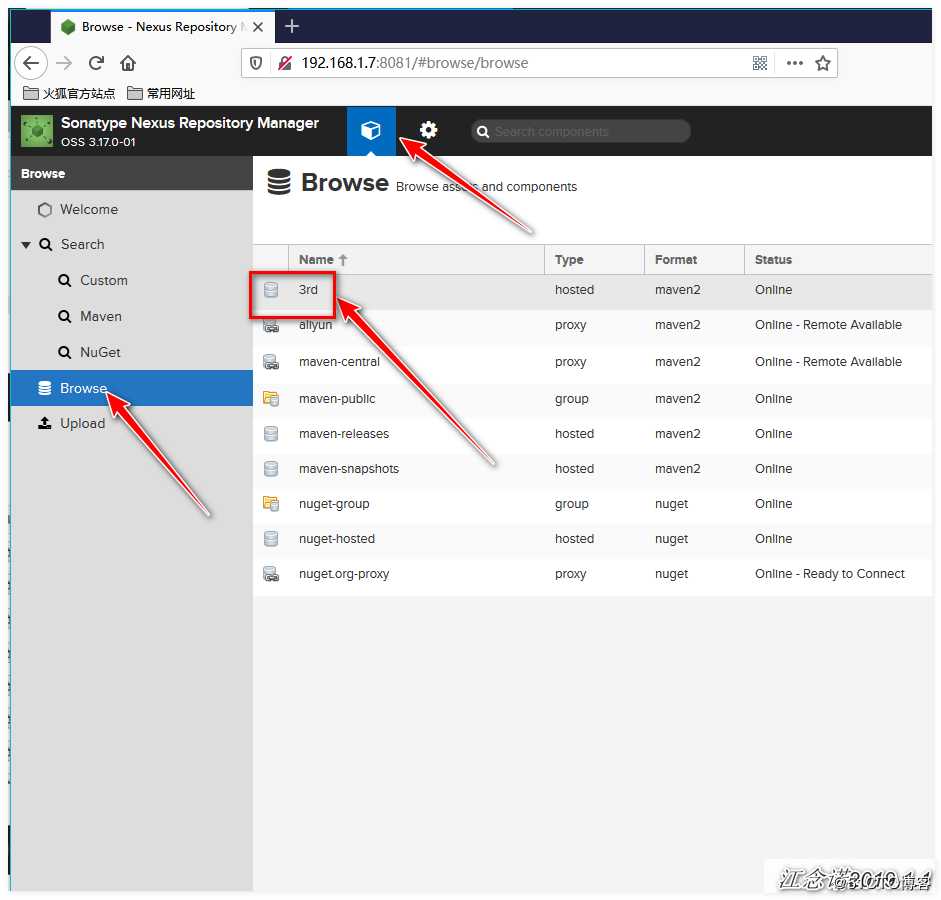
Task: Click the maven-public group folder icon
Action: coord(271,398)
